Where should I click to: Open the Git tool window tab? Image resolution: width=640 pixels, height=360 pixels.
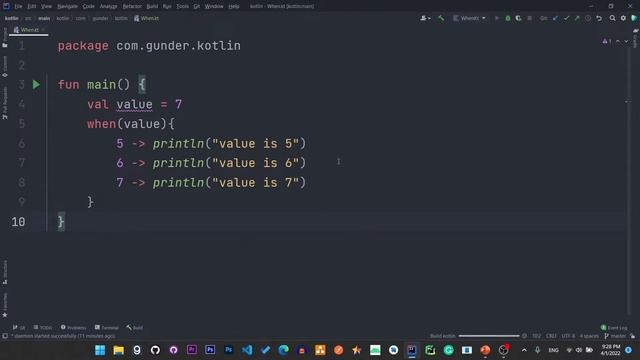tap(19, 327)
